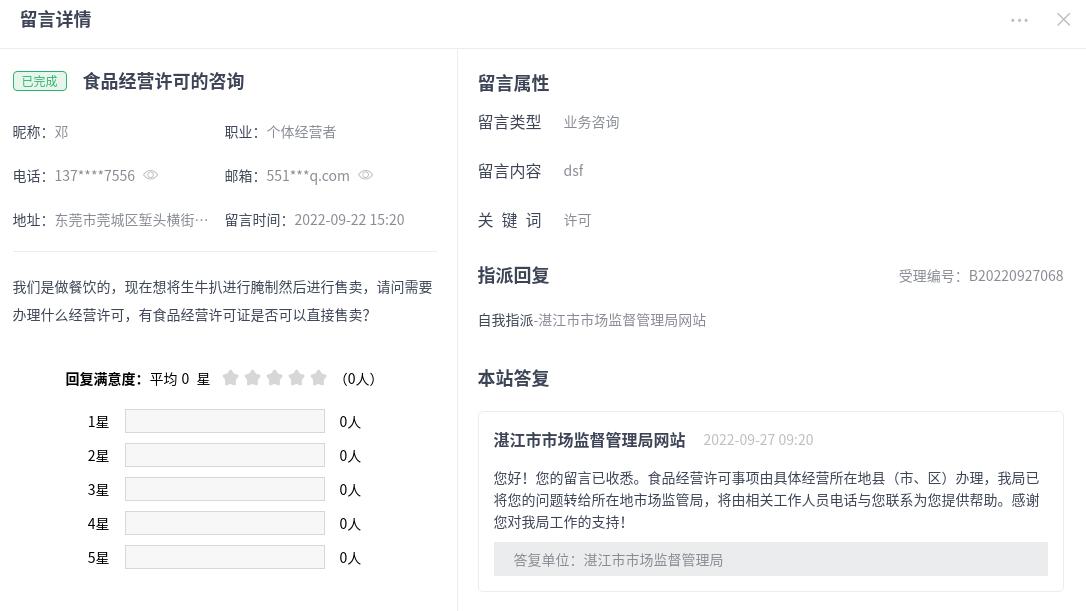Open the more options ellipsis menu
This screenshot has height=611, width=1086.
click(1019, 20)
